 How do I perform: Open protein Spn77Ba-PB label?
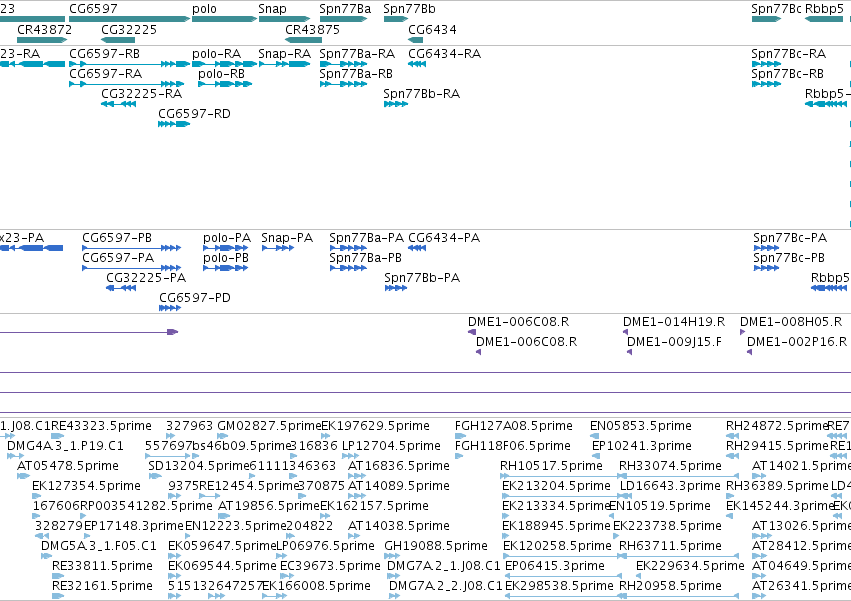[x=366, y=258]
